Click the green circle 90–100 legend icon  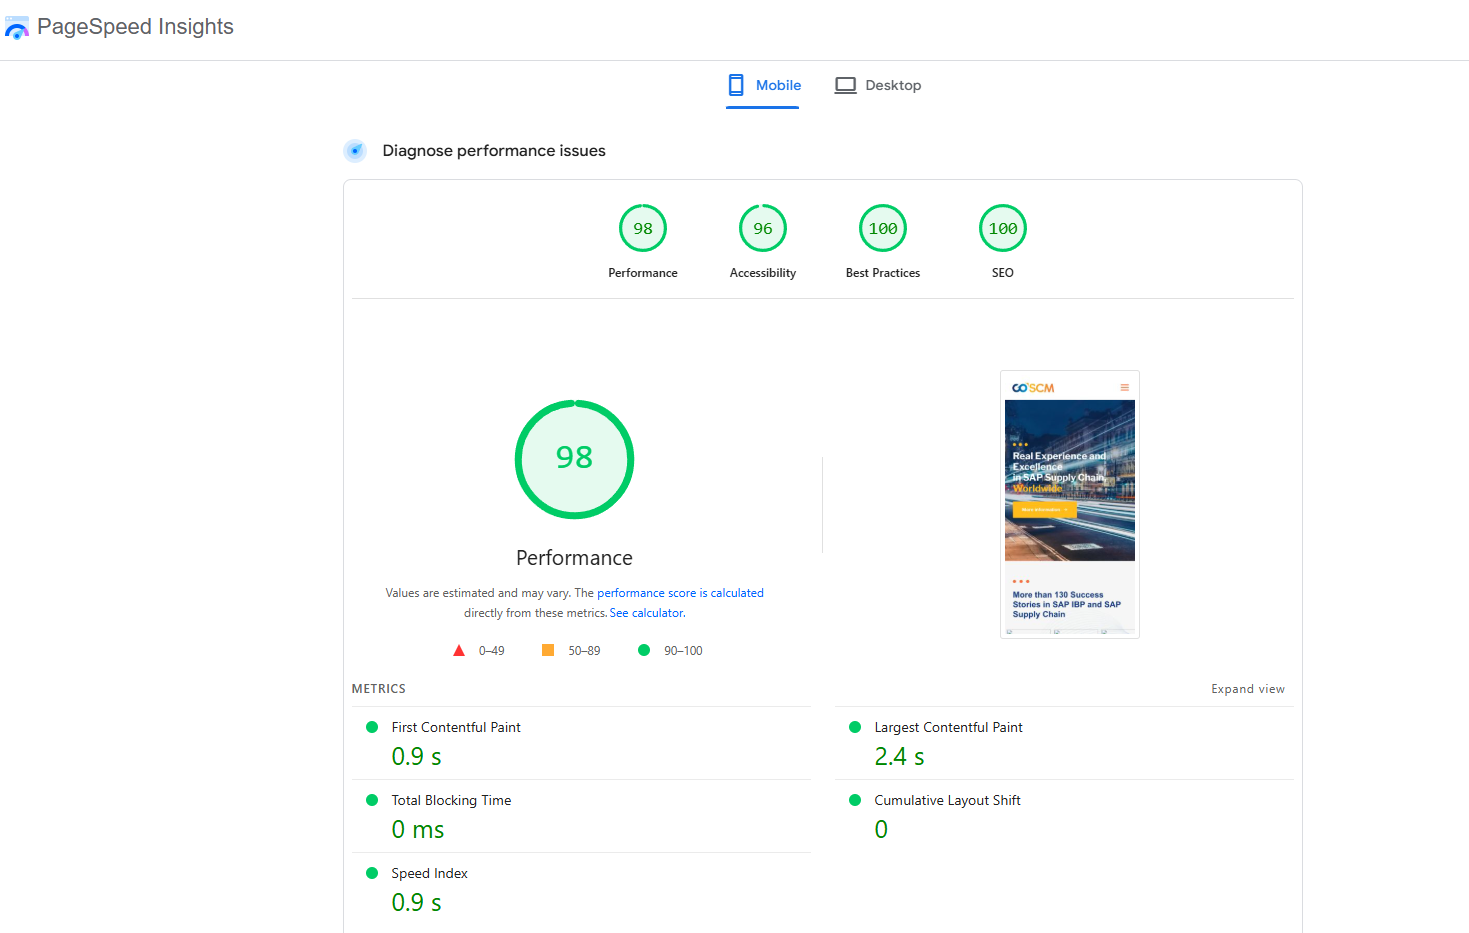click(644, 650)
